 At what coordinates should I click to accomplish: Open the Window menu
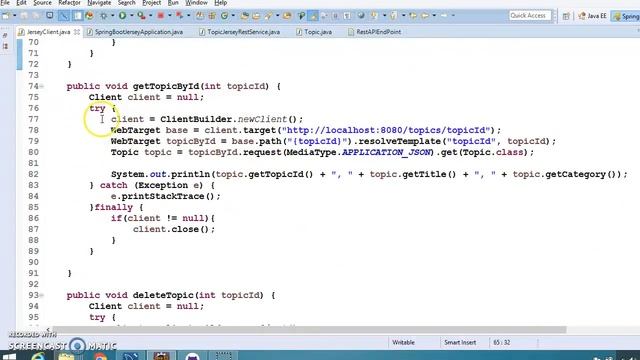196,3
